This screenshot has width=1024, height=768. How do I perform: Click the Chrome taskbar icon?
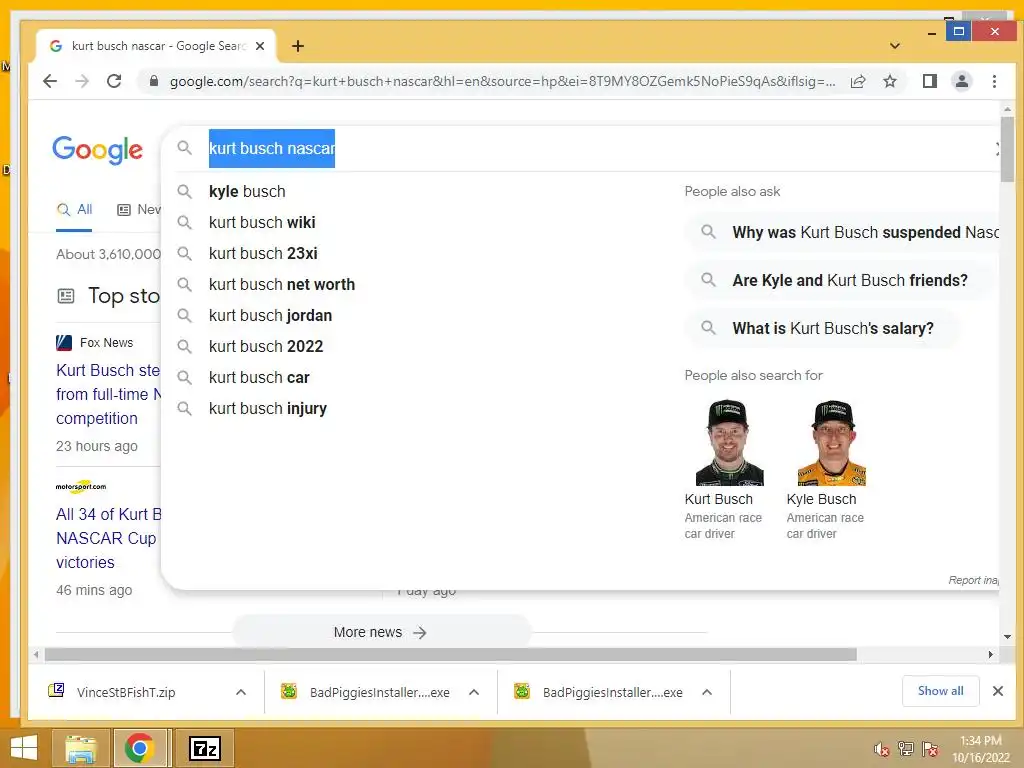click(x=140, y=748)
